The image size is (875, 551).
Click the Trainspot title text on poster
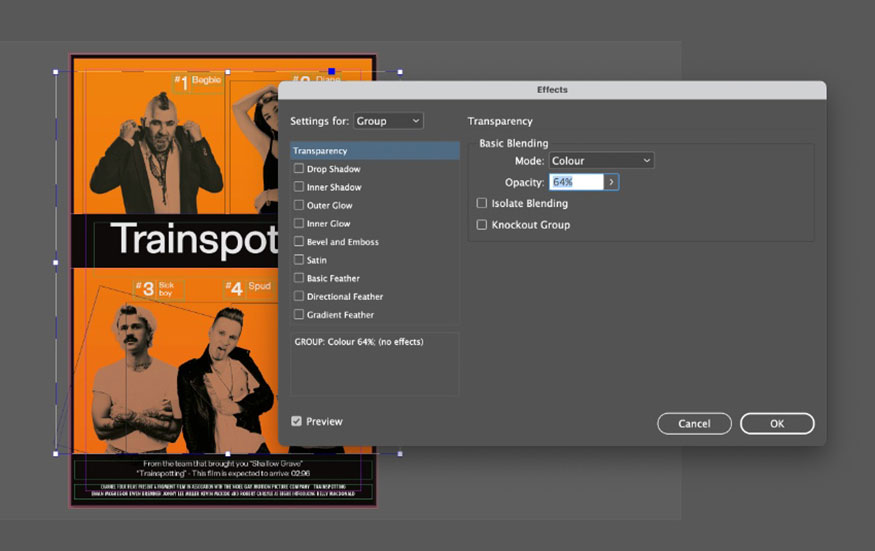[x=194, y=239]
